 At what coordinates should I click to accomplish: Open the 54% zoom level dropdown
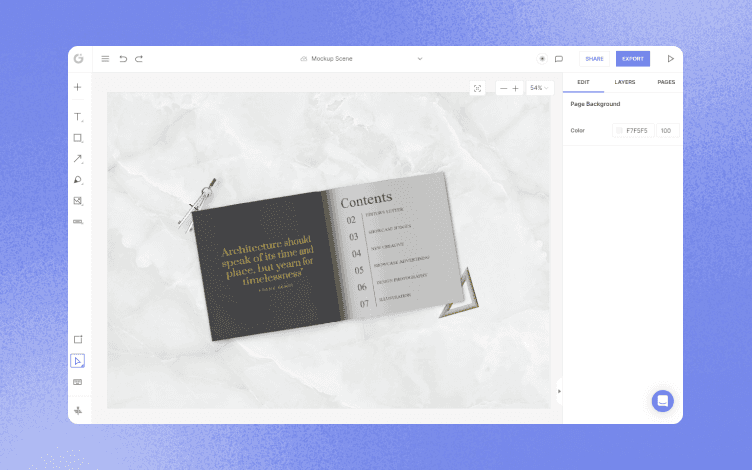click(x=540, y=88)
